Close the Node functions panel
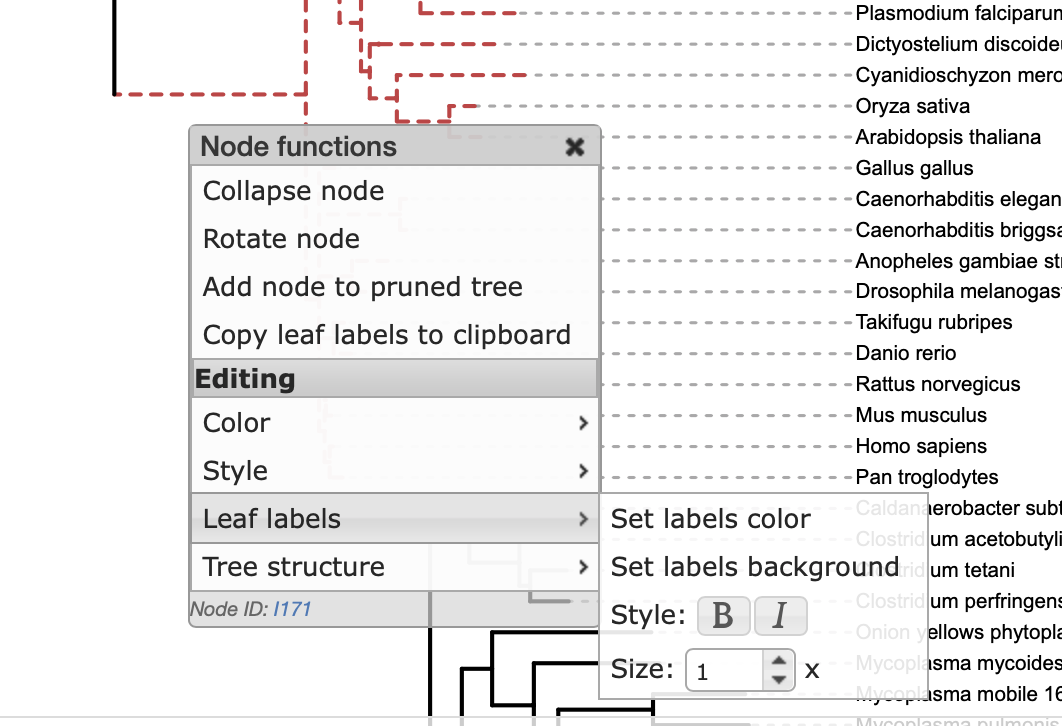This screenshot has width=1062, height=726. 575,146
